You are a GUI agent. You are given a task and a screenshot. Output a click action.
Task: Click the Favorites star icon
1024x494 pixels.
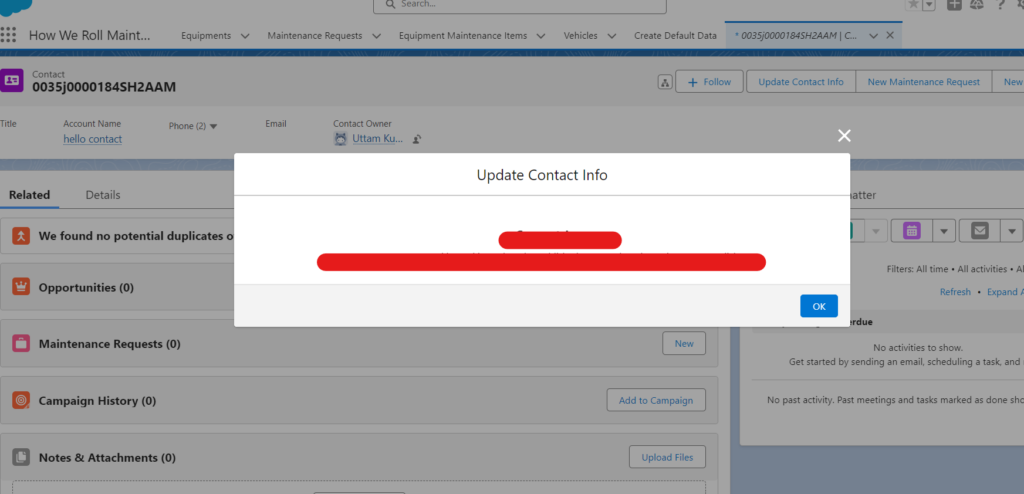pos(912,5)
